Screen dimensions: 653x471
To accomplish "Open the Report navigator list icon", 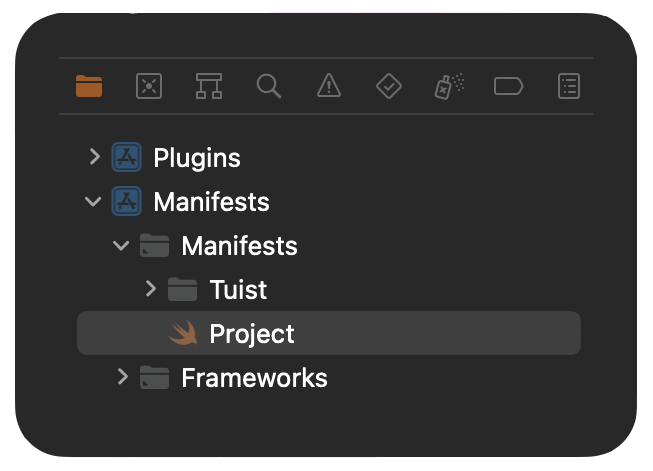I will 569,87.
